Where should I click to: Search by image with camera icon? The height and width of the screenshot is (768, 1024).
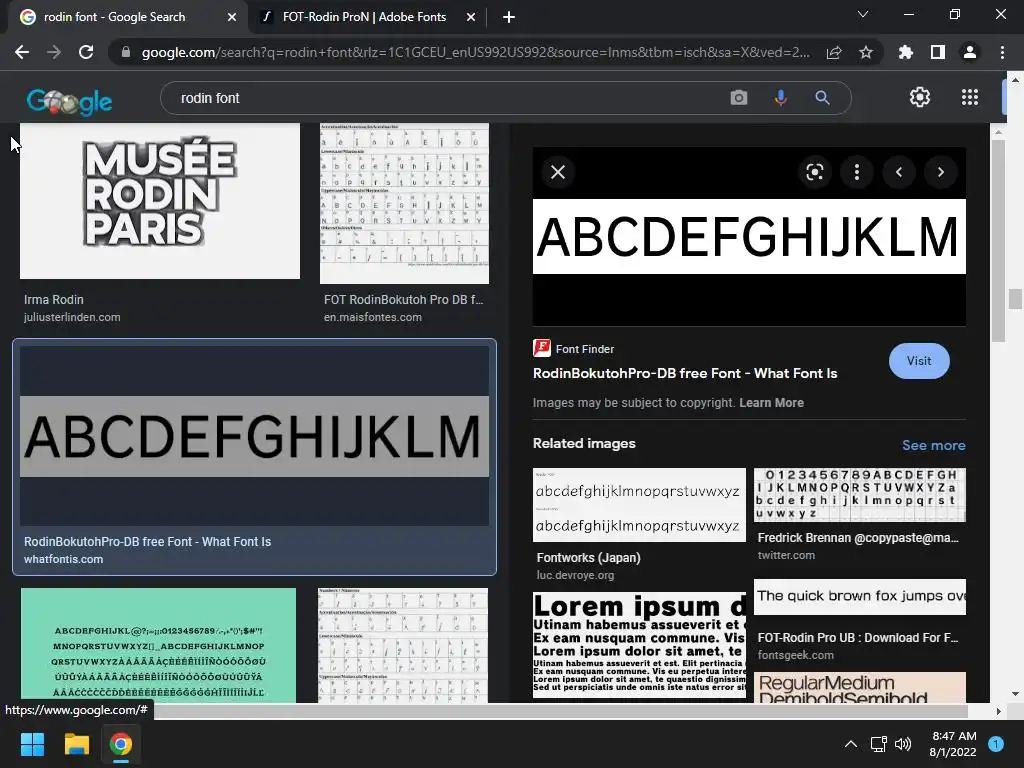click(x=739, y=98)
